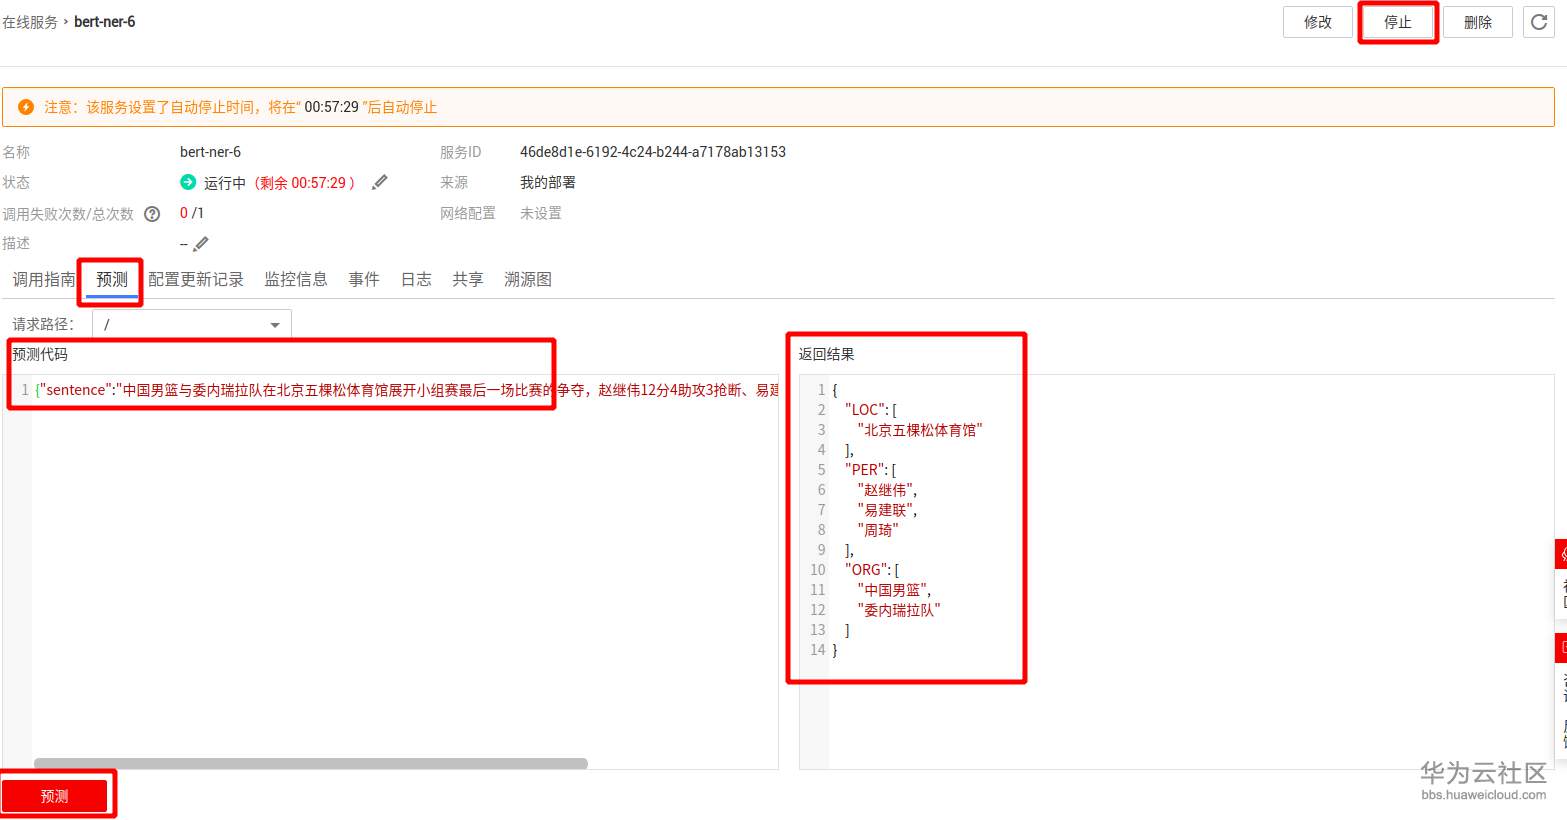The width and height of the screenshot is (1567, 820).
Task: Click the "PER" key in the result
Action: [x=864, y=470]
